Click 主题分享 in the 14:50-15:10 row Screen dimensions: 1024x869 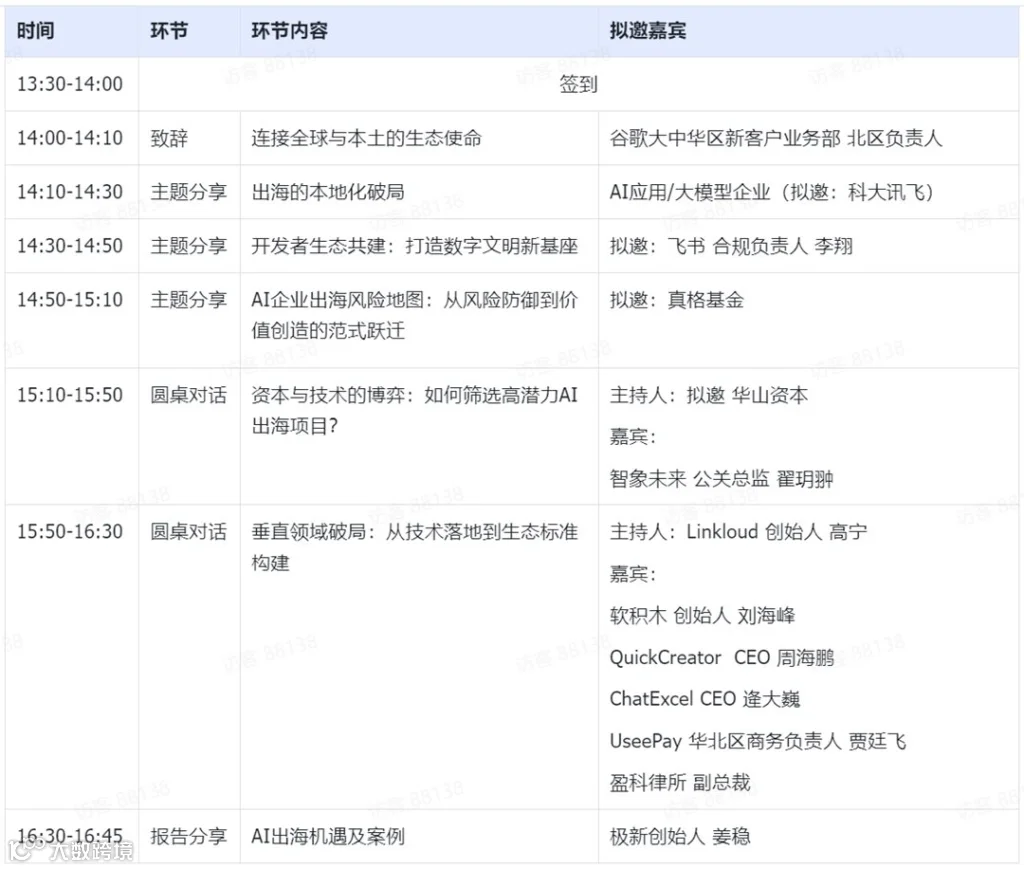(x=189, y=300)
